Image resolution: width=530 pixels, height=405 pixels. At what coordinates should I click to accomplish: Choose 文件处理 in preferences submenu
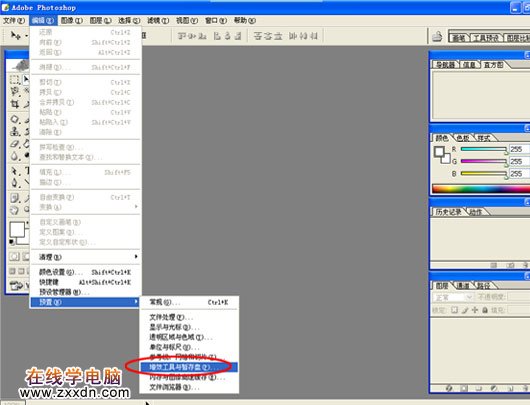tap(189, 317)
